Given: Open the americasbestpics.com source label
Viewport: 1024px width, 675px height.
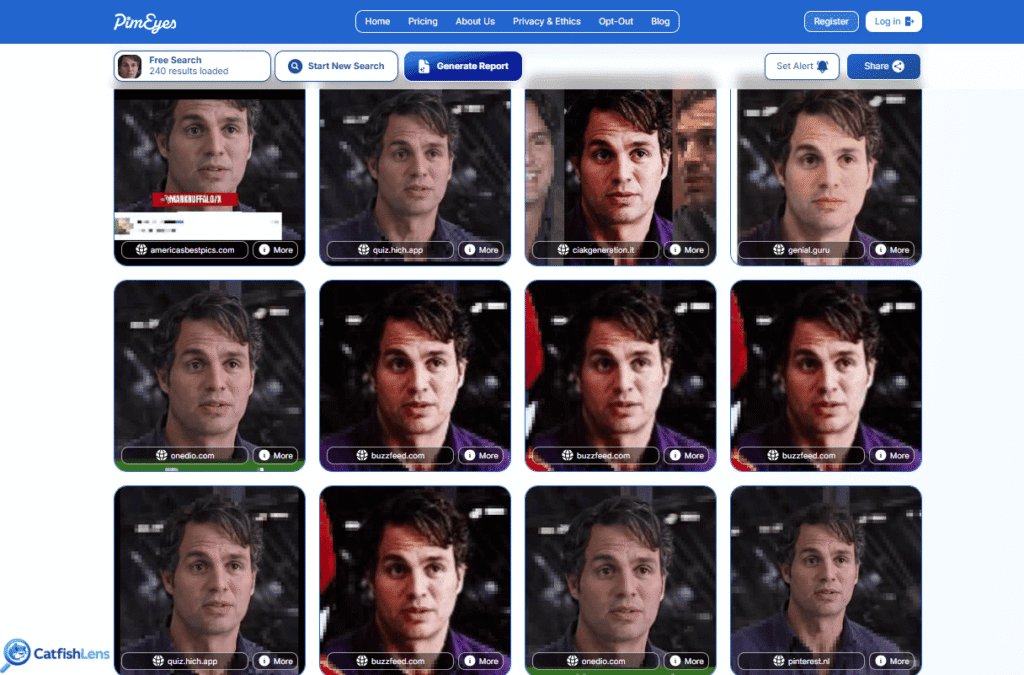Looking at the screenshot, I should 185,250.
